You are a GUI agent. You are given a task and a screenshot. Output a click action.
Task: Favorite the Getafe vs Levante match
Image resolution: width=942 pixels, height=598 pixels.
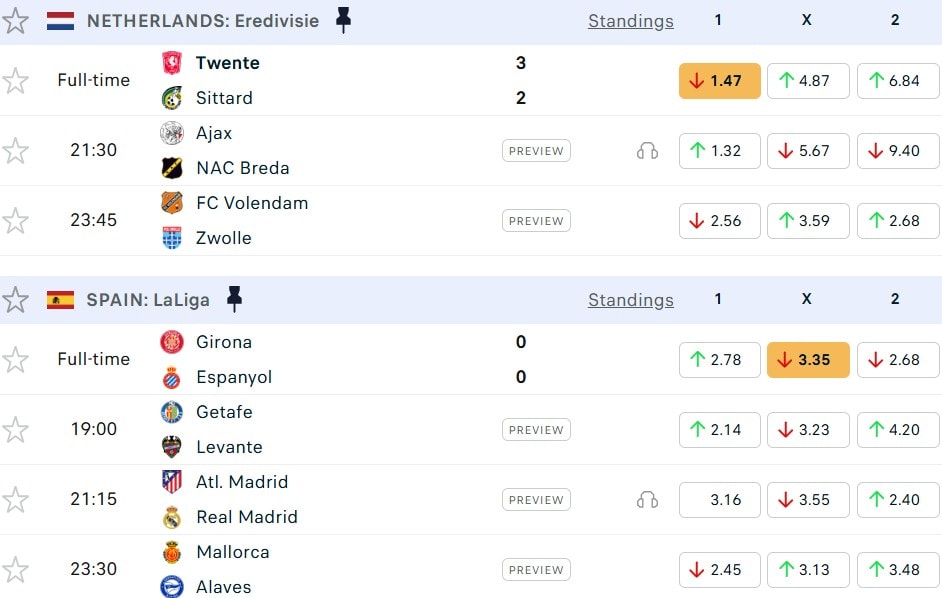(x=15, y=430)
